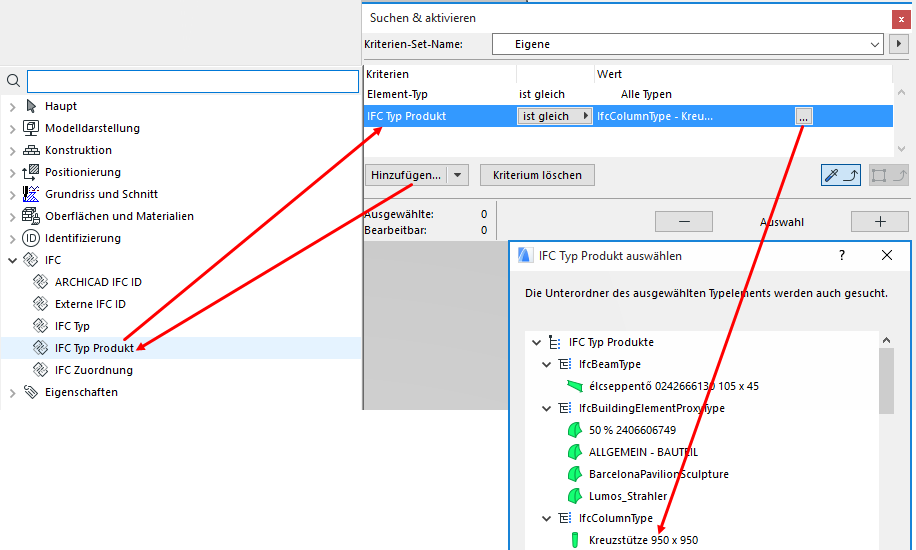Select Lumos_Strahler type
916x550 pixels.
[x=628, y=496]
